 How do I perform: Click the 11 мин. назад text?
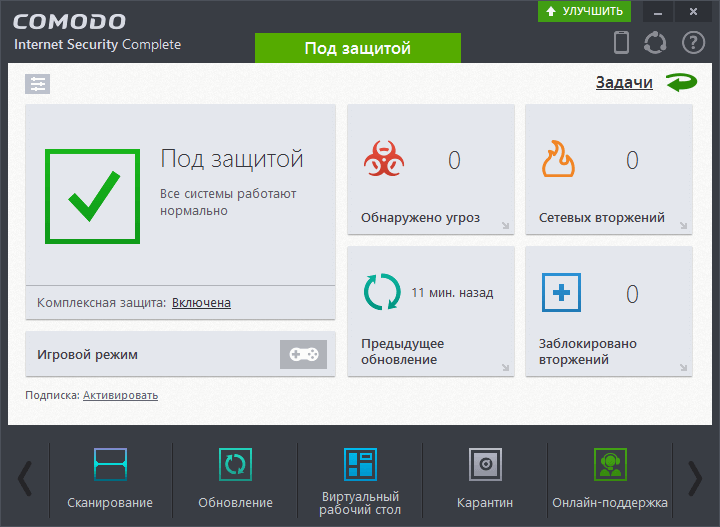(x=452, y=293)
